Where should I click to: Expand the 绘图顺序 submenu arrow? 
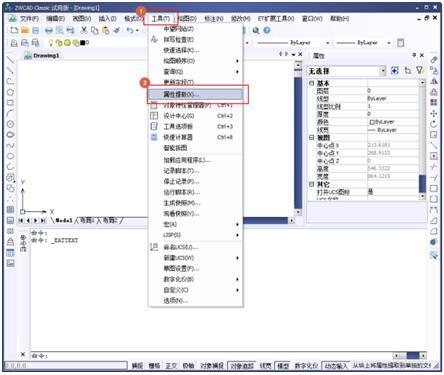pos(237,61)
